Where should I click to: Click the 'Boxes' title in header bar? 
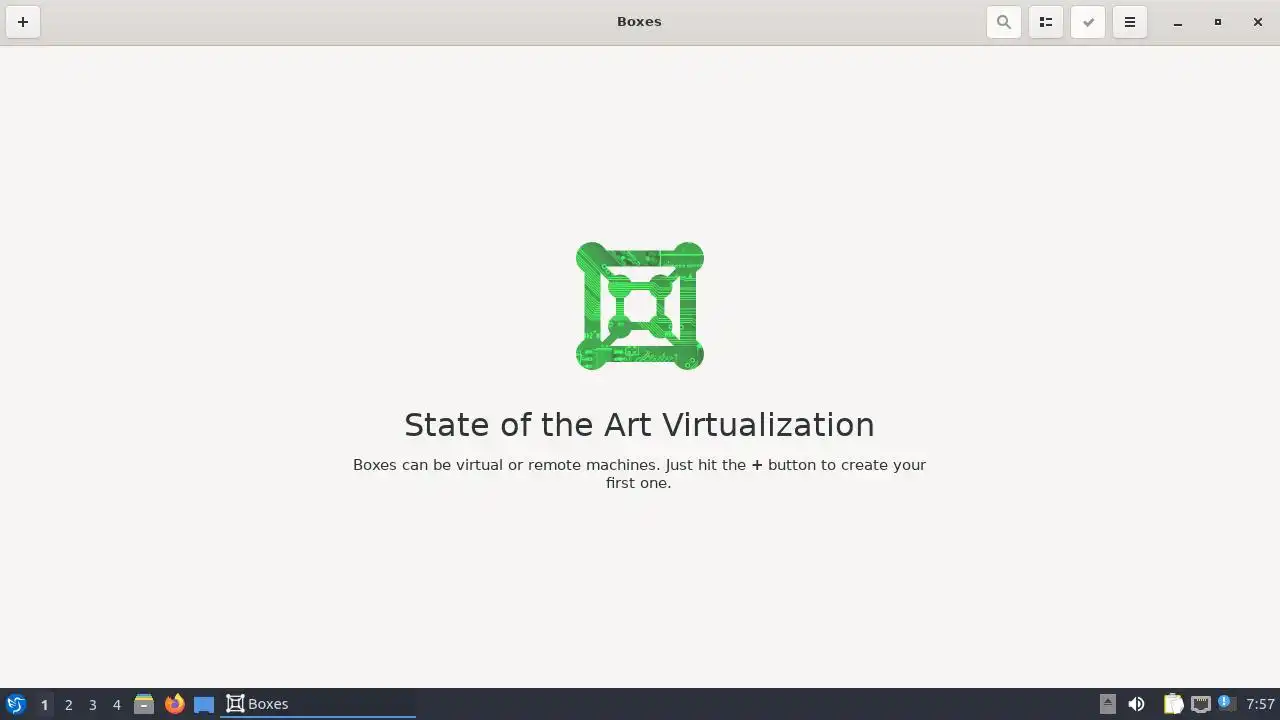point(639,22)
